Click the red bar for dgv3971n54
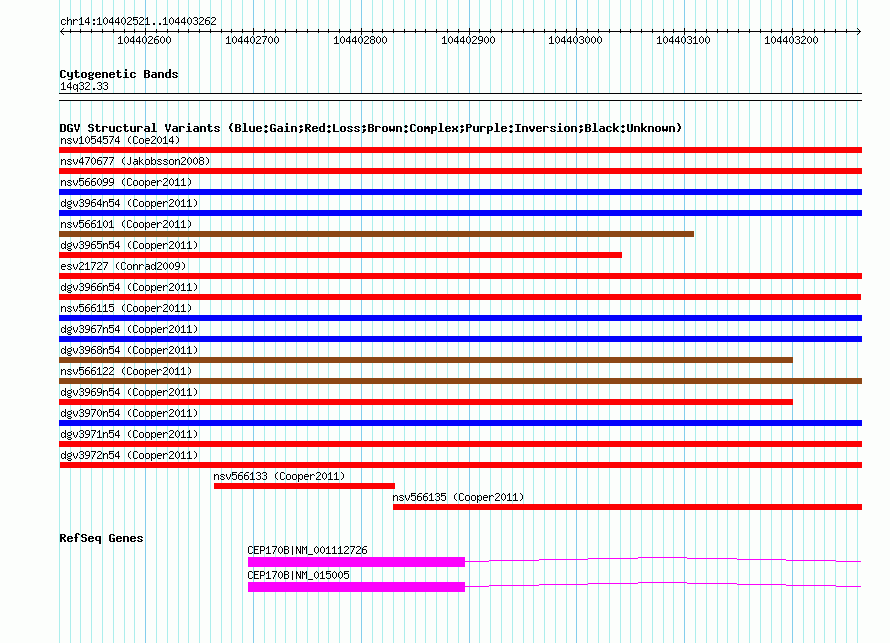This screenshot has width=890, height=643. tap(460, 444)
